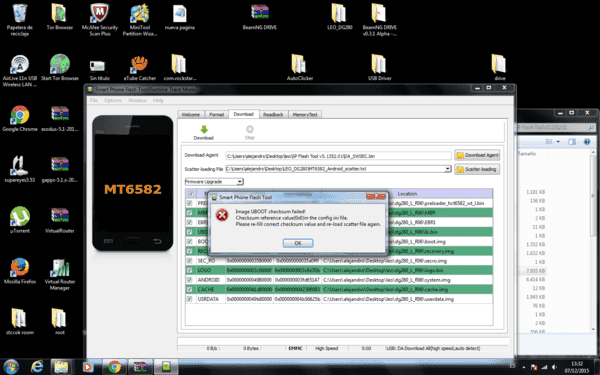Open the Window menu
This screenshot has width=600, height=375.
pos(137,100)
